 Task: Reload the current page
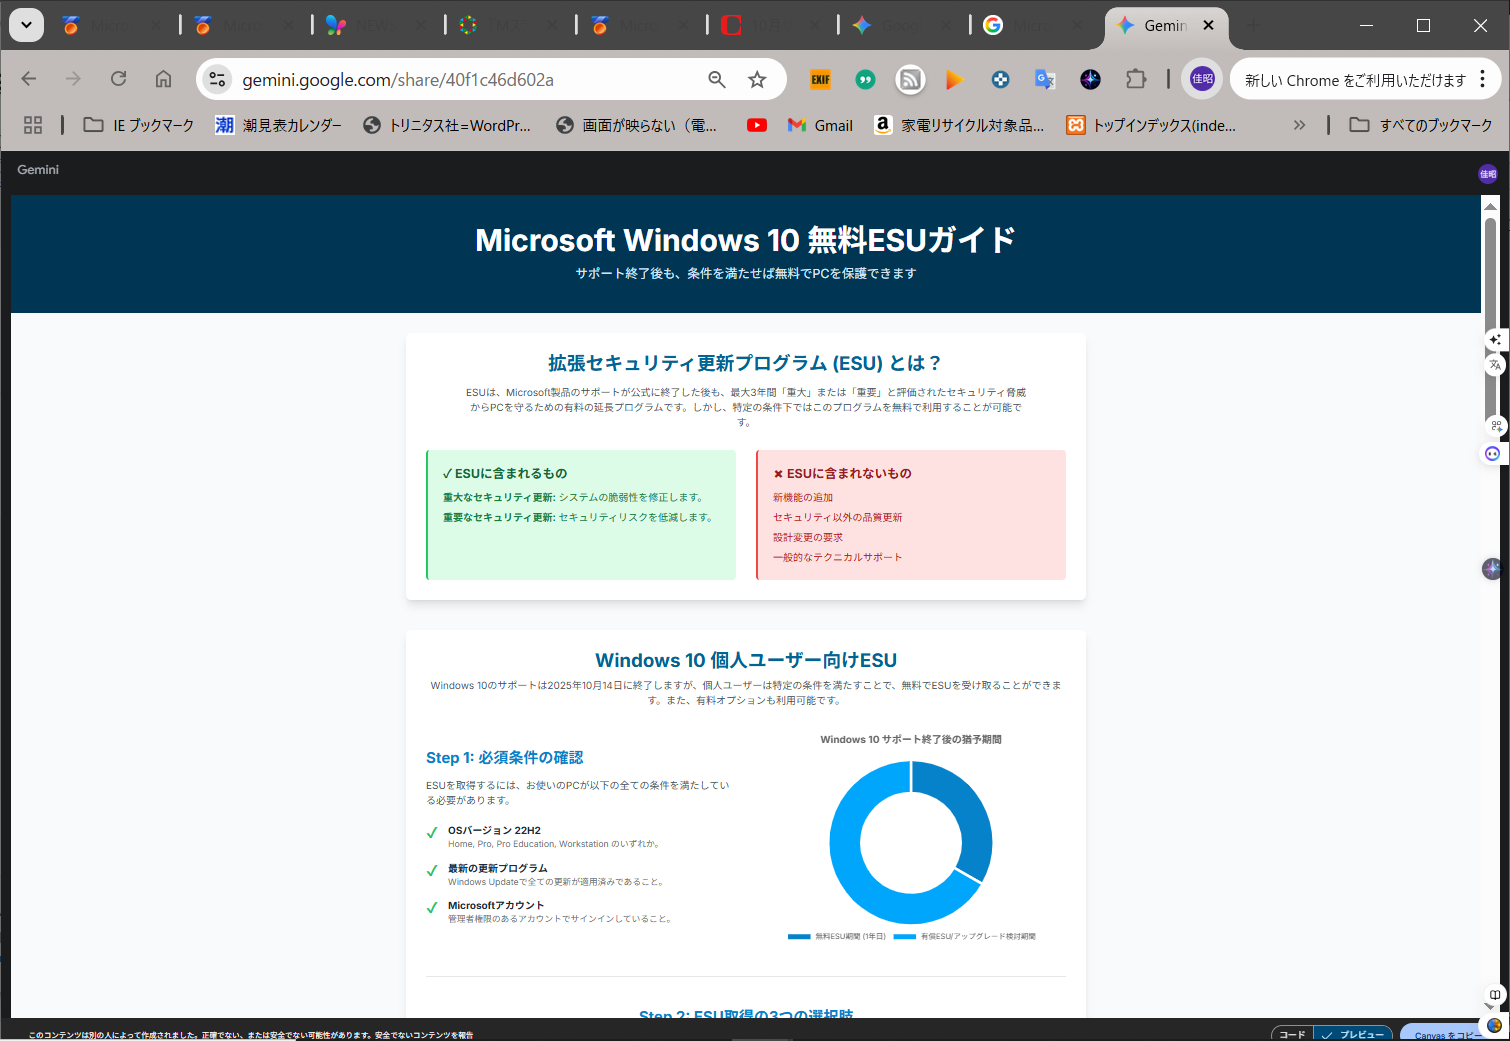click(118, 79)
